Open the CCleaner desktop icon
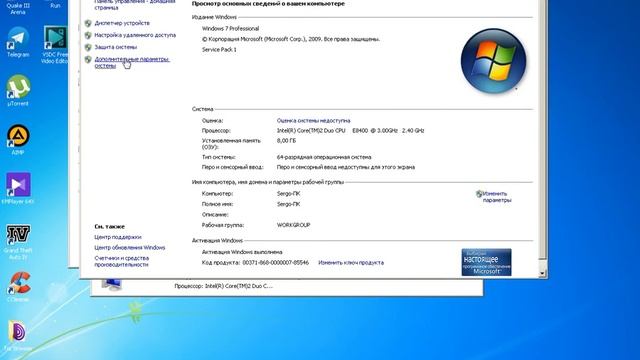Image resolution: width=640 pixels, height=360 pixels. coord(18,287)
